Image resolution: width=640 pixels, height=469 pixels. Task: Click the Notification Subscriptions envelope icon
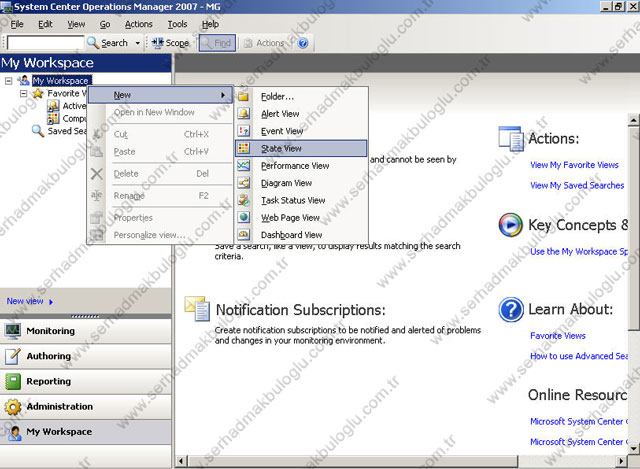(x=197, y=309)
